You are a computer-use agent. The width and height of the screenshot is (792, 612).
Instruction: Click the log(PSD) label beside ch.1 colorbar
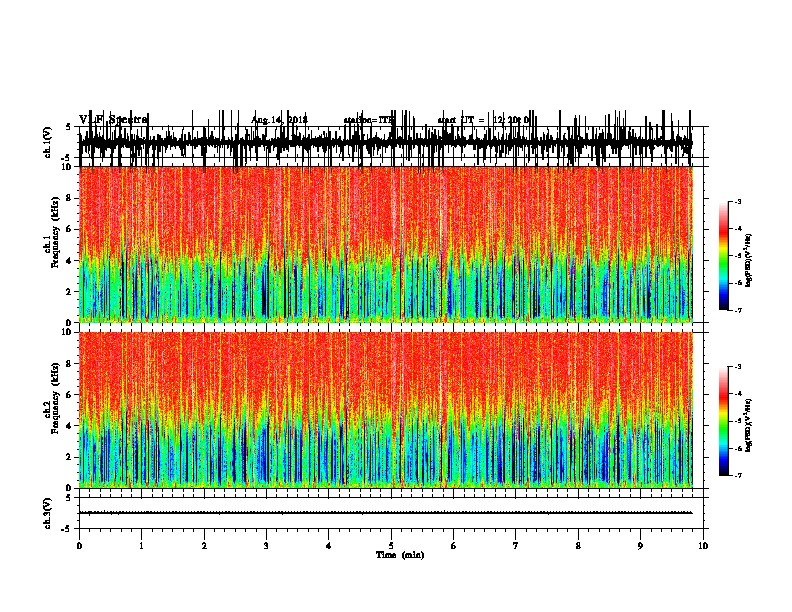tap(749, 260)
